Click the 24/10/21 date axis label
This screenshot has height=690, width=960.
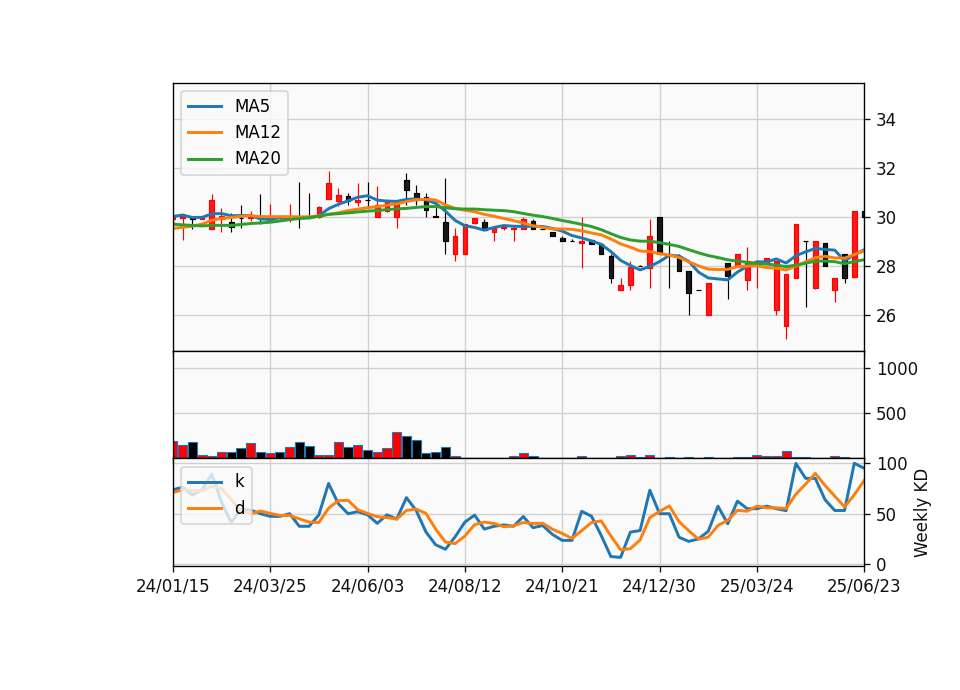561,586
